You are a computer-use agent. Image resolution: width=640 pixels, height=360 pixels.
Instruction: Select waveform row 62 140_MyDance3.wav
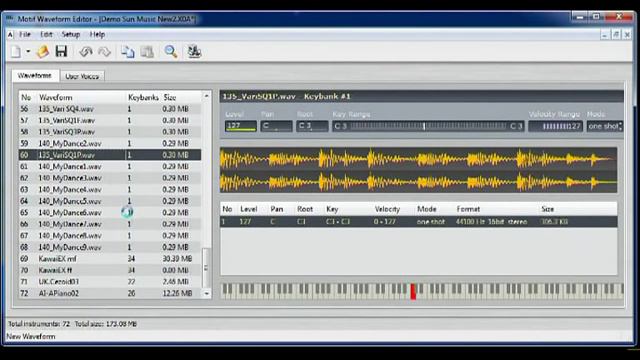click(110, 178)
